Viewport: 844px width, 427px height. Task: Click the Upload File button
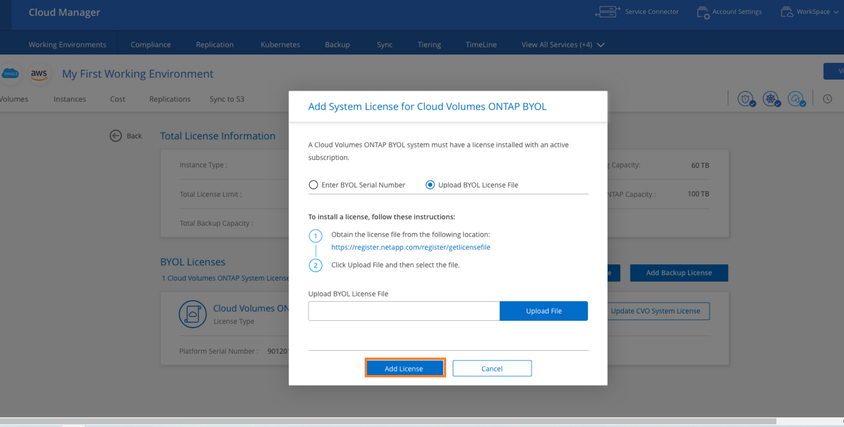click(x=544, y=311)
